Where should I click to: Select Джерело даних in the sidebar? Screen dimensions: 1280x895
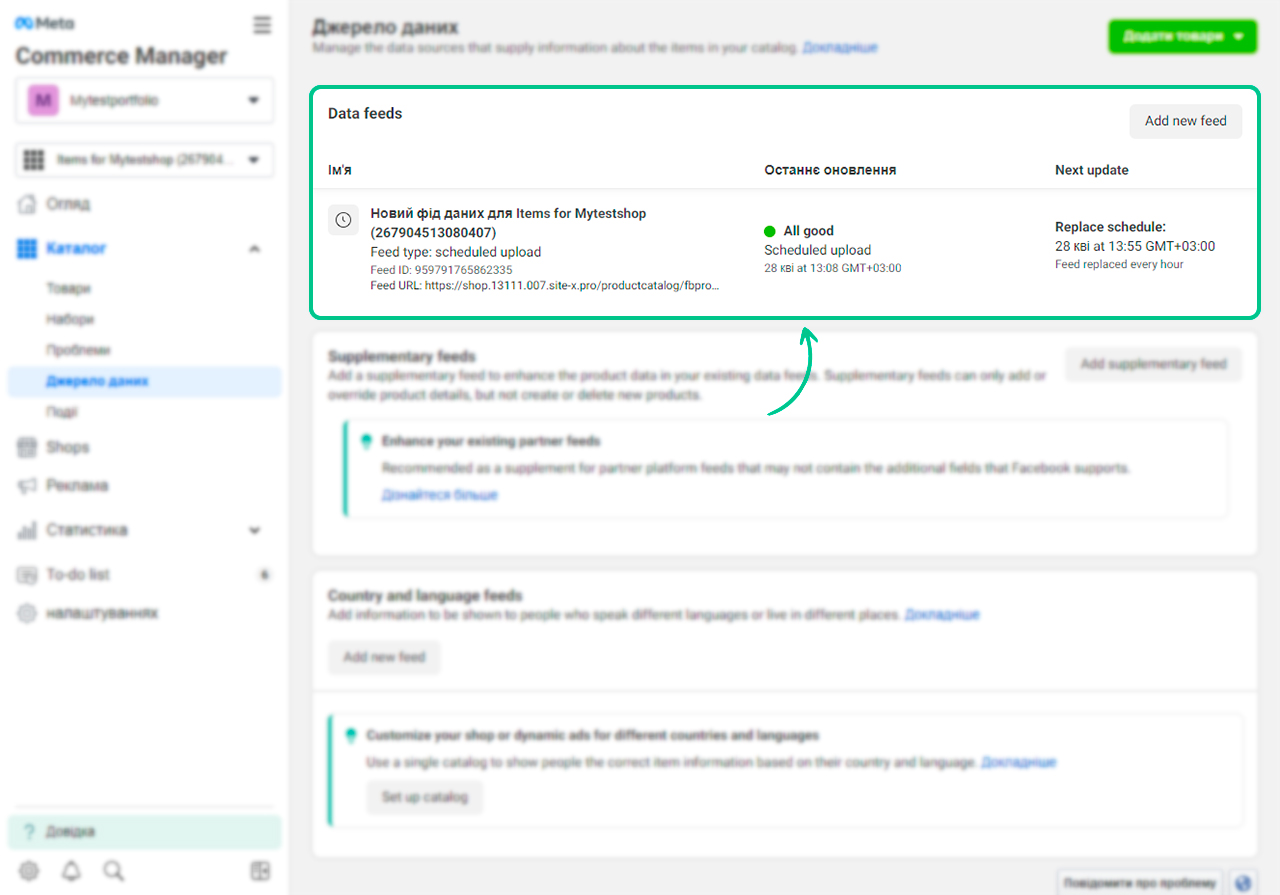click(x=145, y=381)
